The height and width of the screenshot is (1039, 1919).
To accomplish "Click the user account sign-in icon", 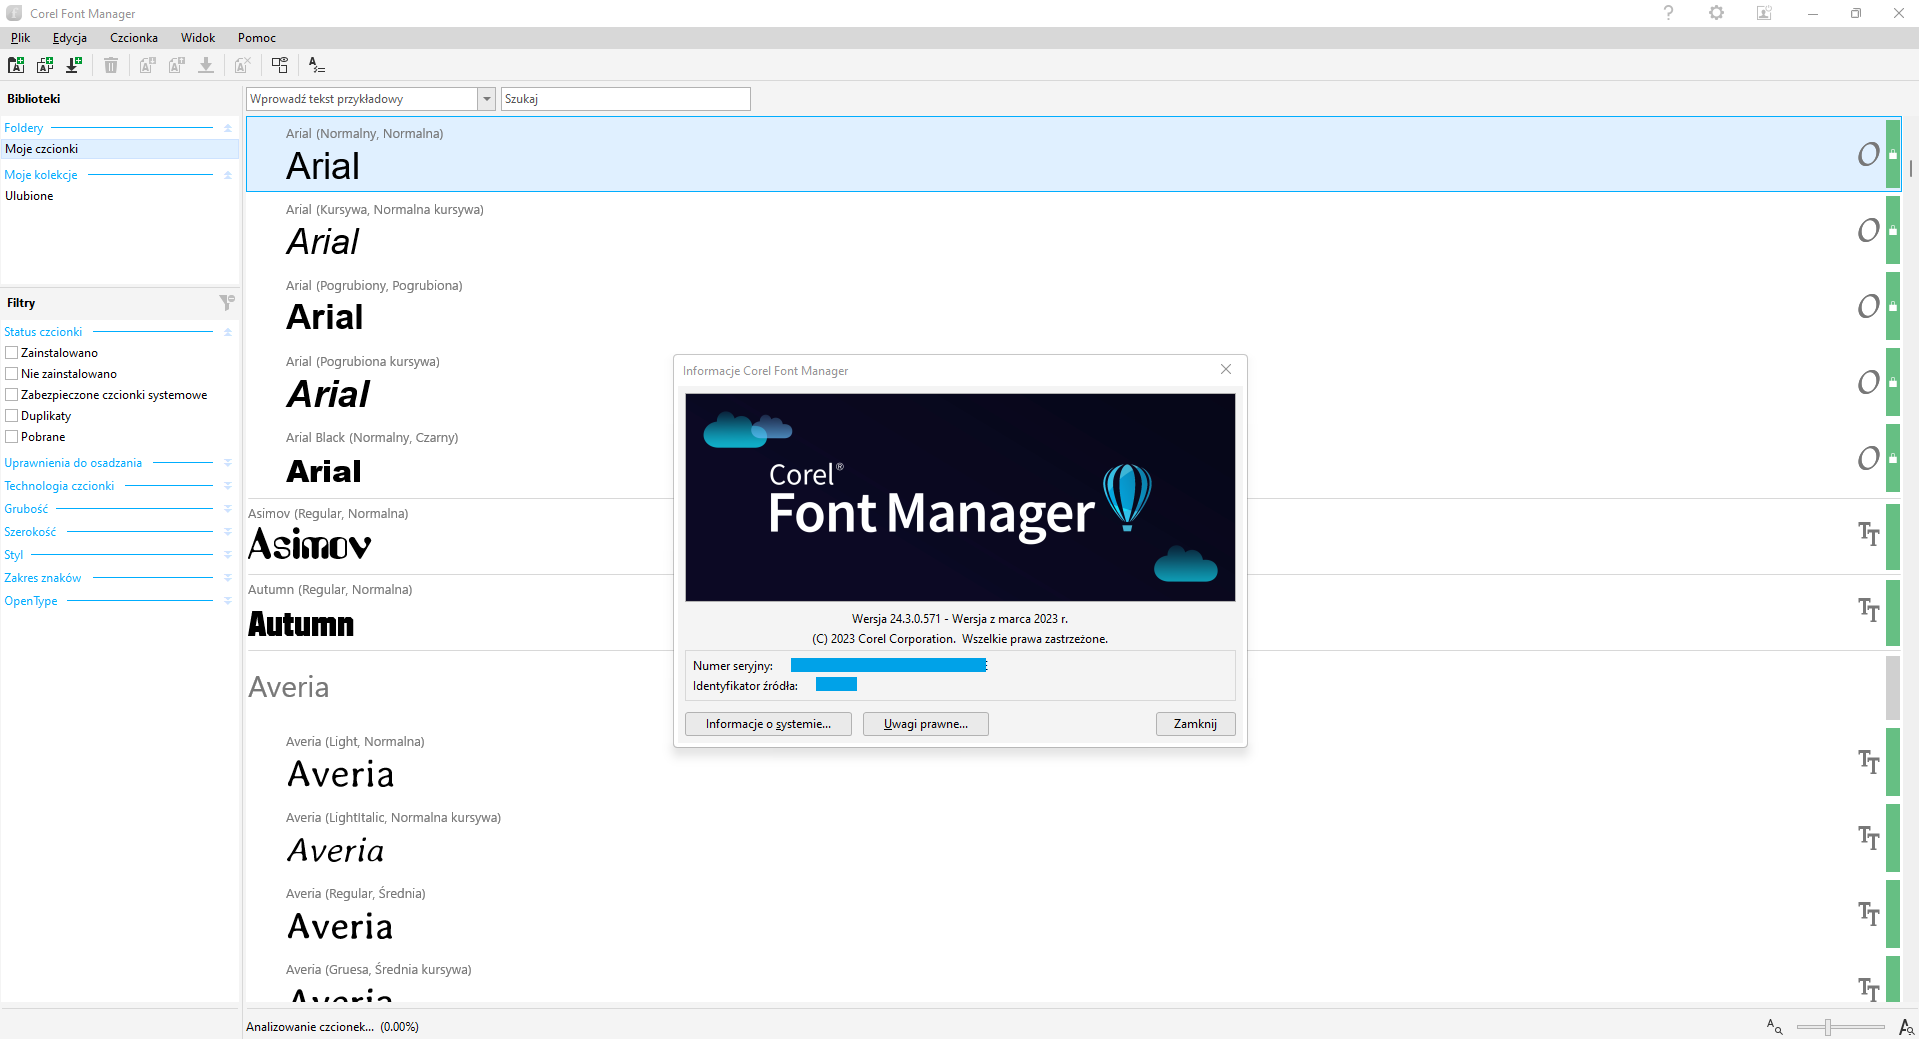I will coord(1764,13).
